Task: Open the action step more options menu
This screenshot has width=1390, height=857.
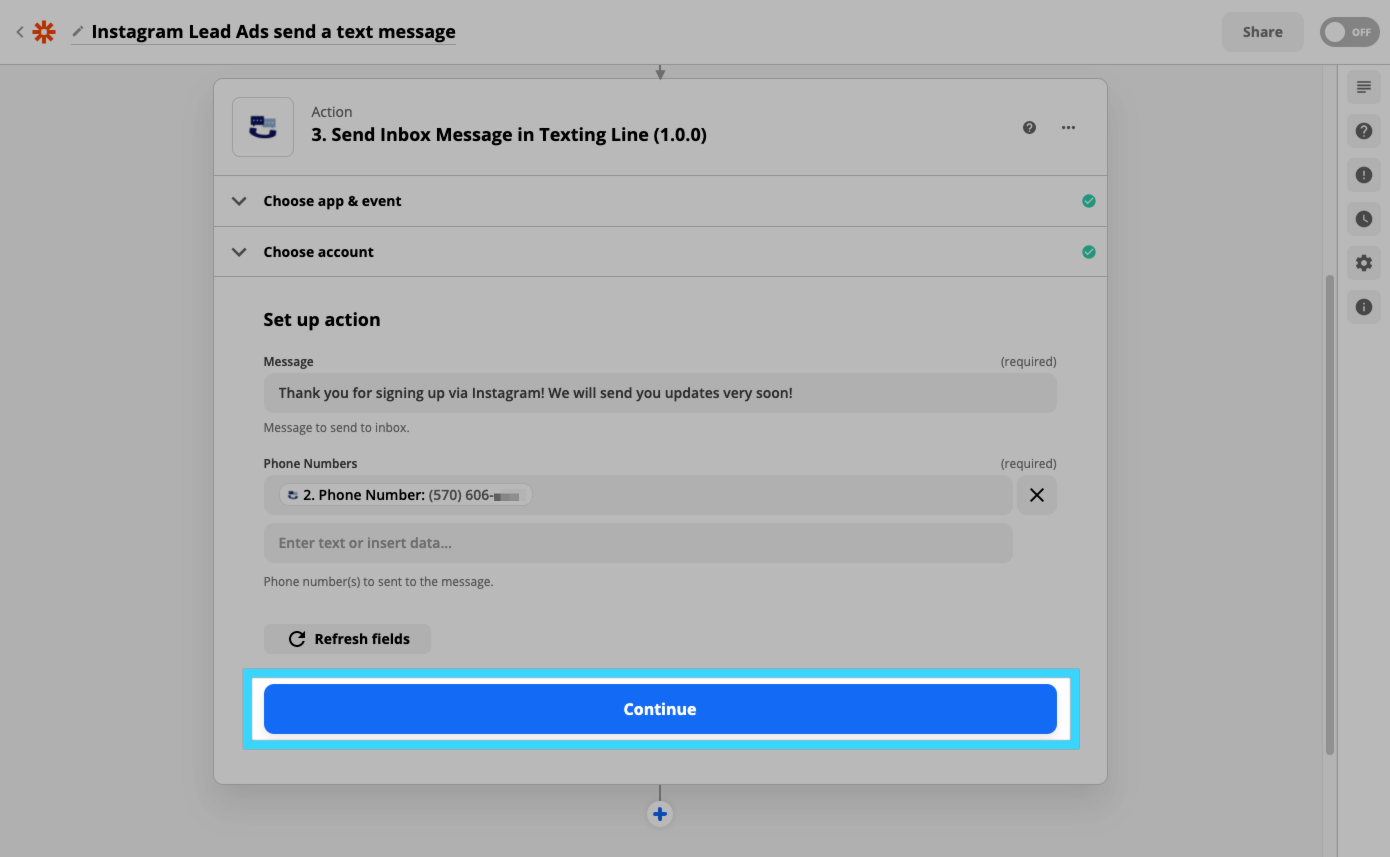Action: (x=1069, y=128)
